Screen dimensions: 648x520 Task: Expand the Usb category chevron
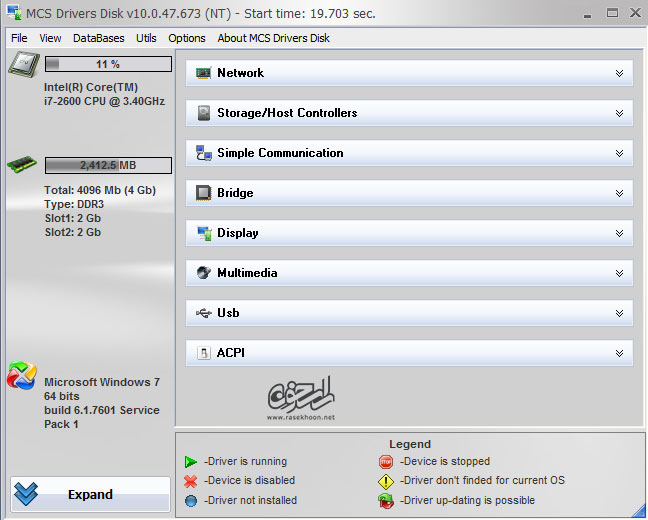619,313
